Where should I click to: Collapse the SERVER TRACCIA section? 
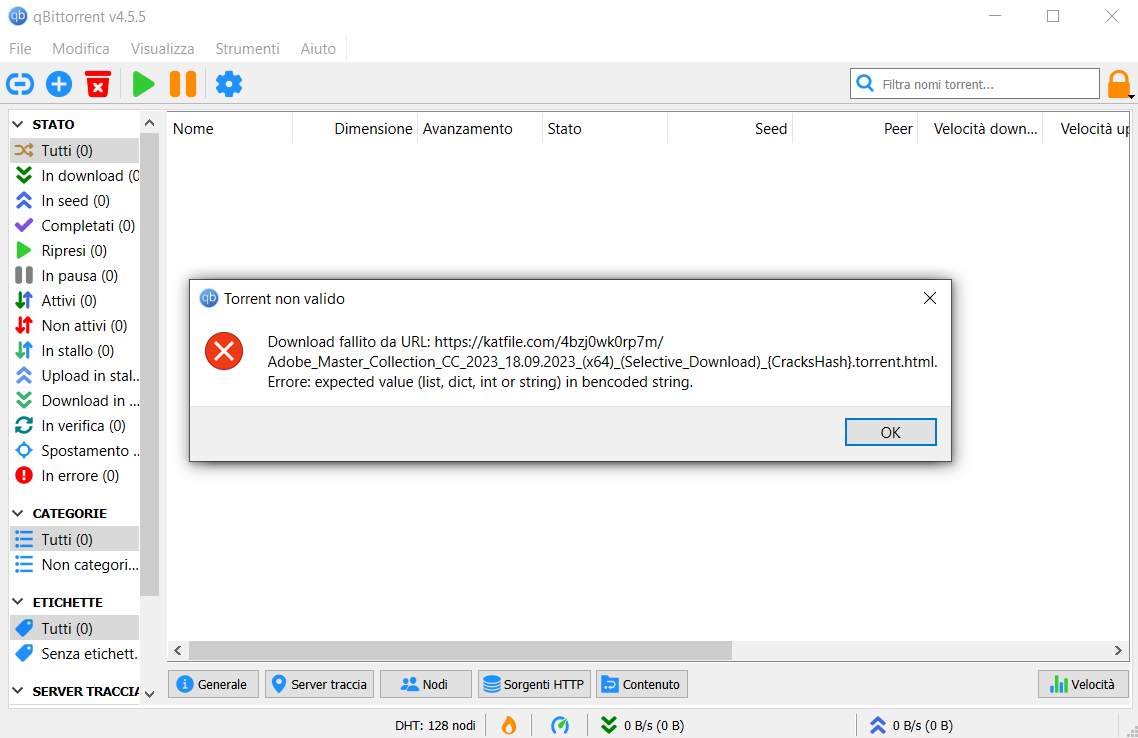point(18,692)
